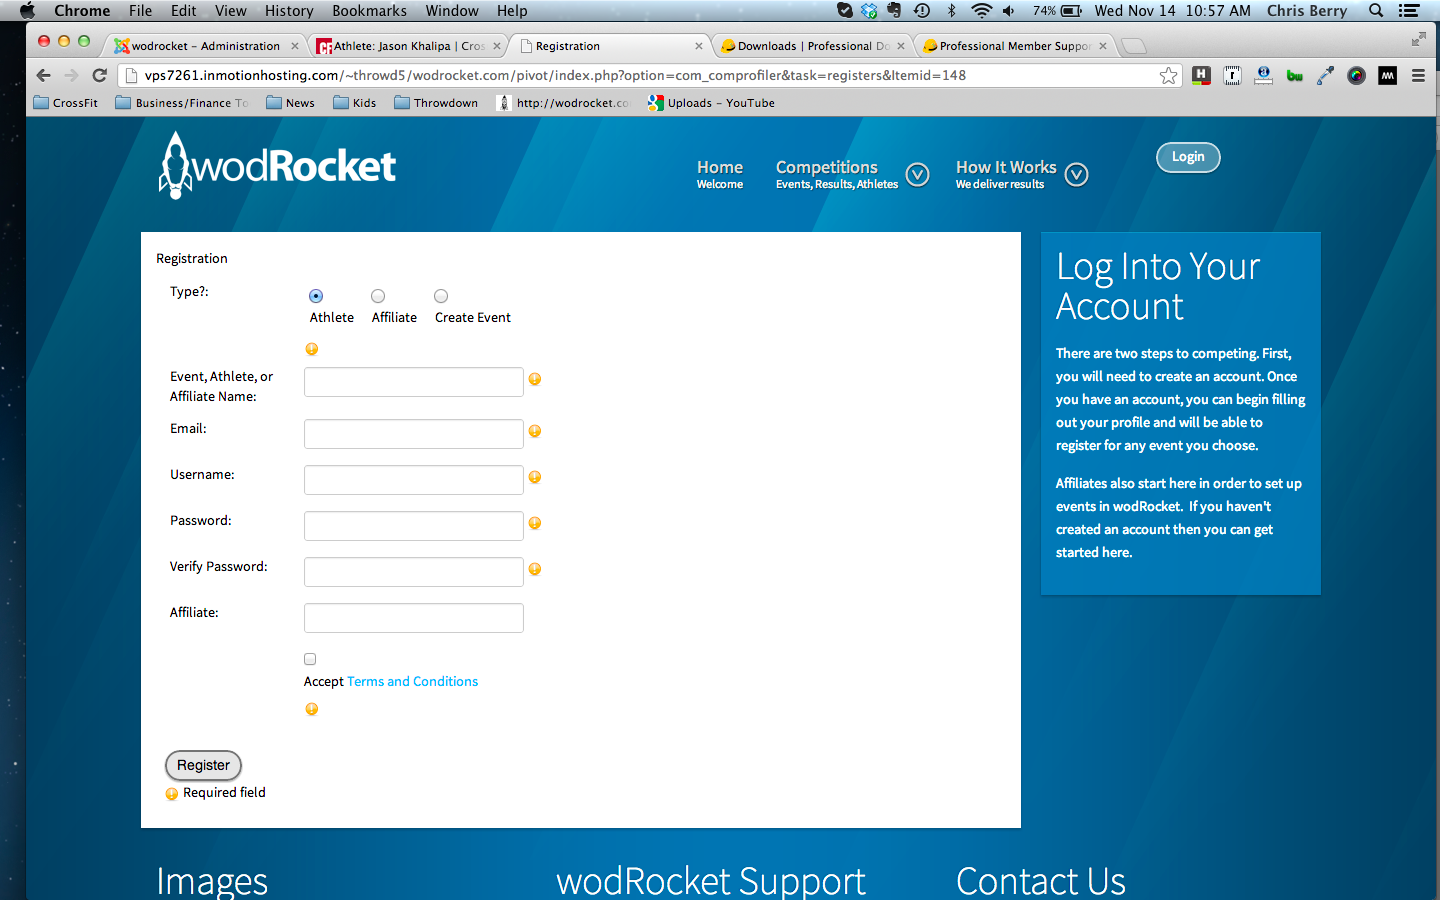Open the Chris Berry user menu
The width and height of the screenshot is (1440, 900).
[1306, 10]
